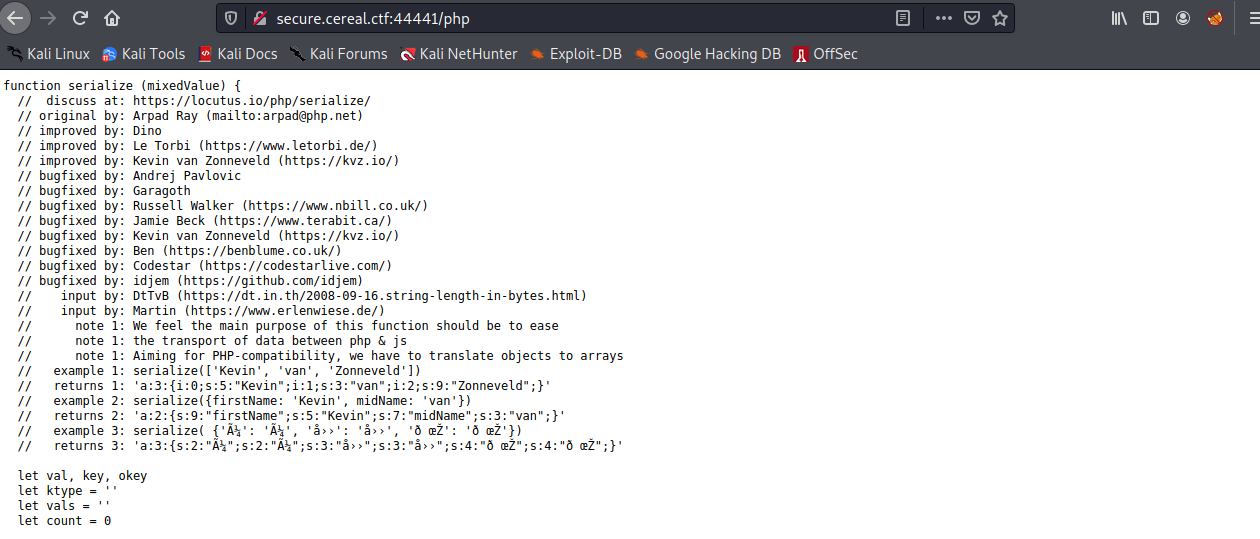The image size is (1260, 539).
Task: Open the tracking protection shield icon
Action: coord(232,18)
